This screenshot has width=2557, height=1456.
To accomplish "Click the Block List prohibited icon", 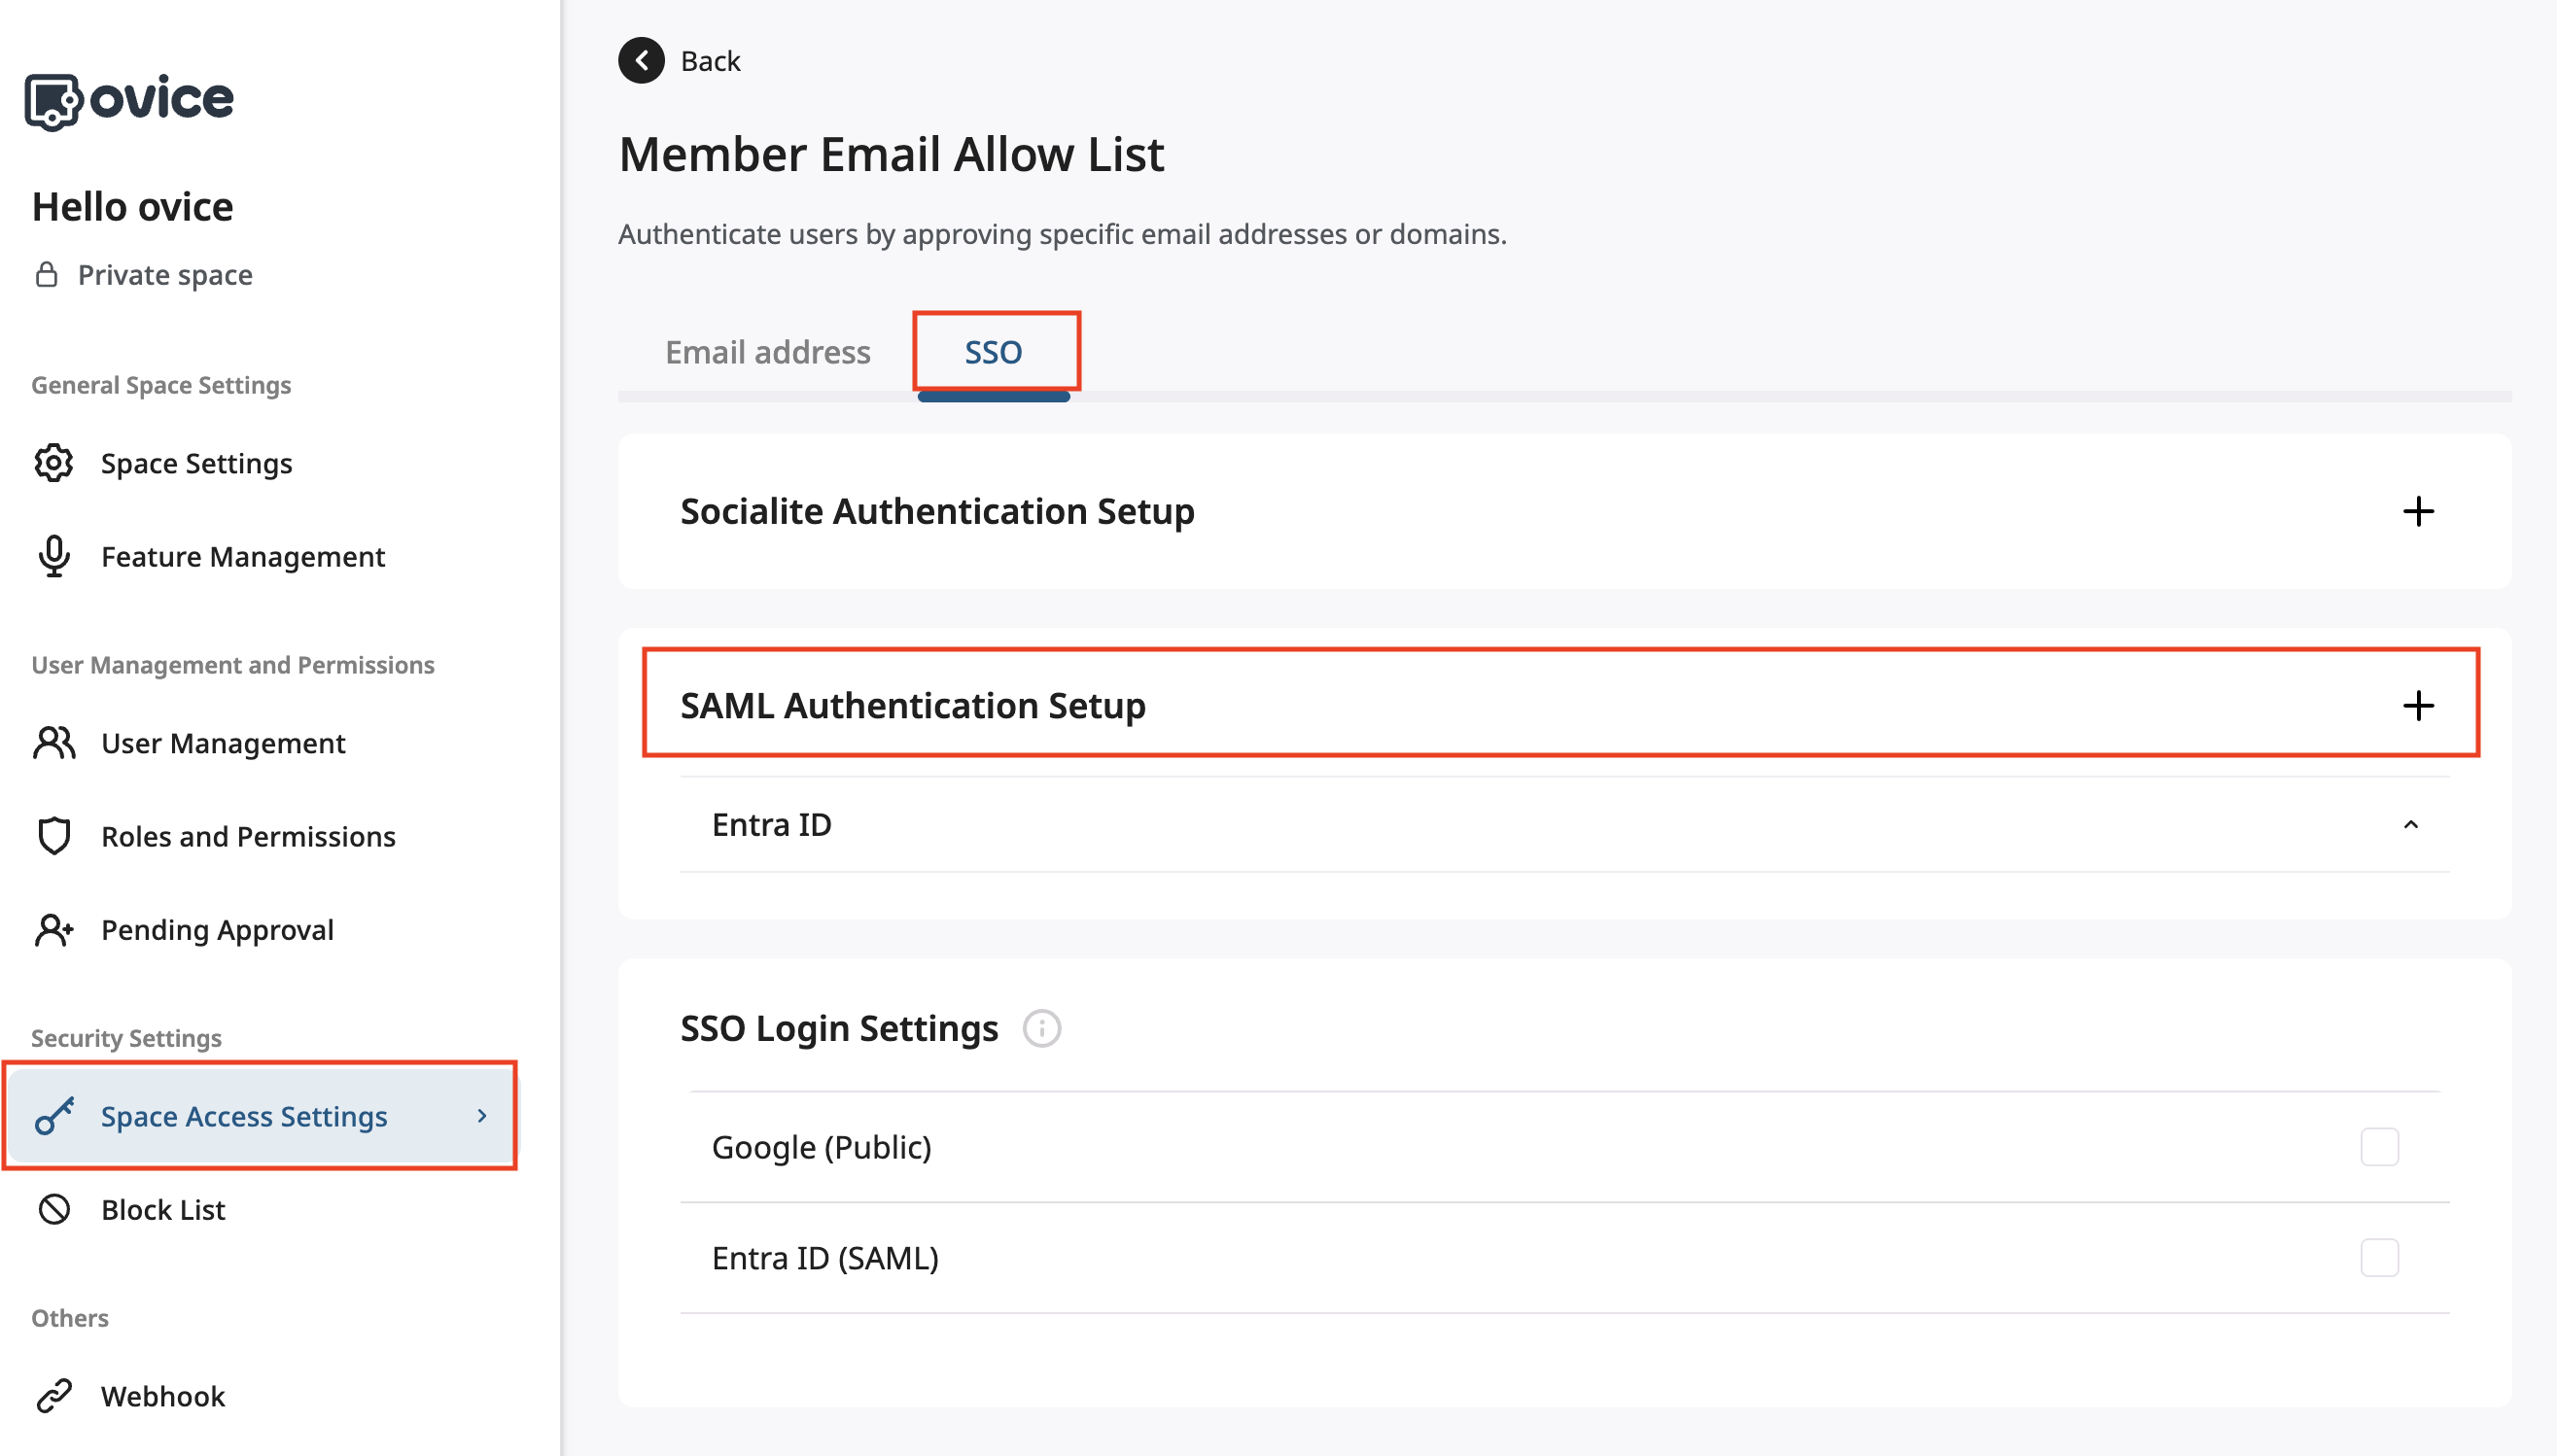I will coord(54,1210).
